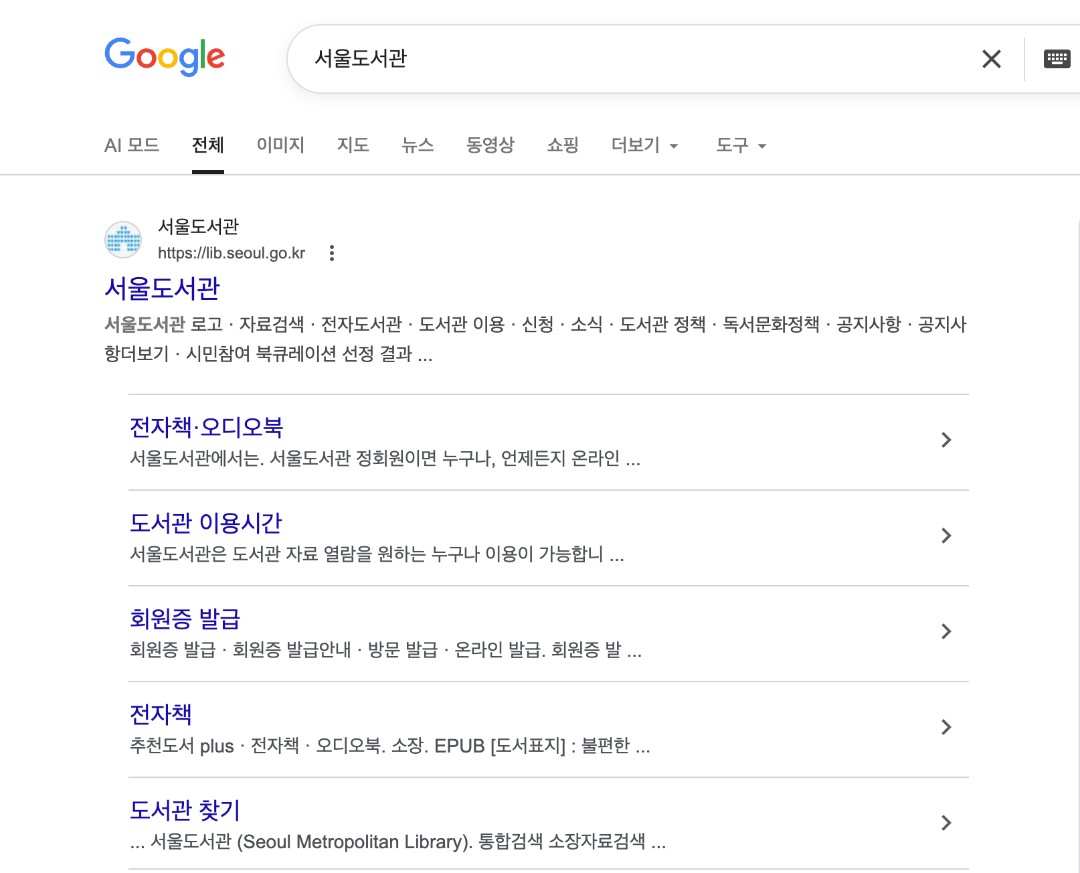1080x873 pixels.
Task: Click the snippet 회원증 발급 · 회원증 발급안내
Action: point(386,650)
